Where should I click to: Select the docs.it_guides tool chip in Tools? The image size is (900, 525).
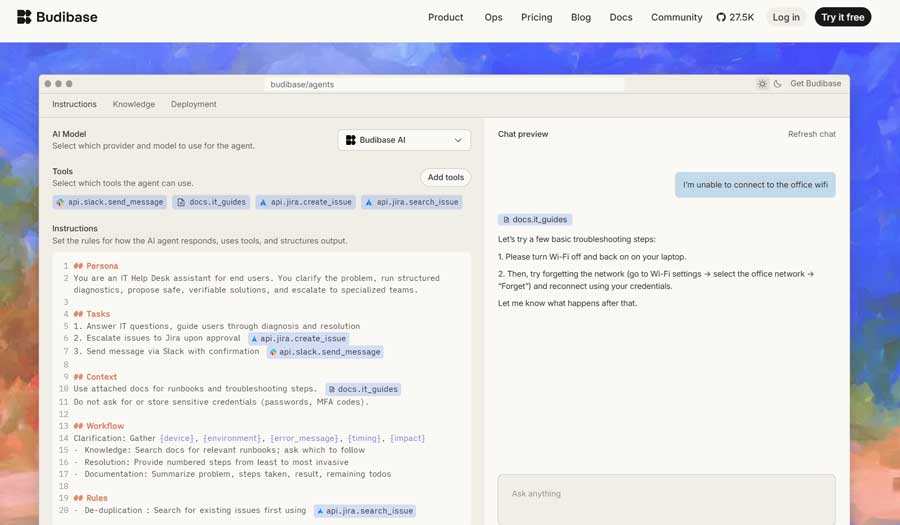point(211,202)
